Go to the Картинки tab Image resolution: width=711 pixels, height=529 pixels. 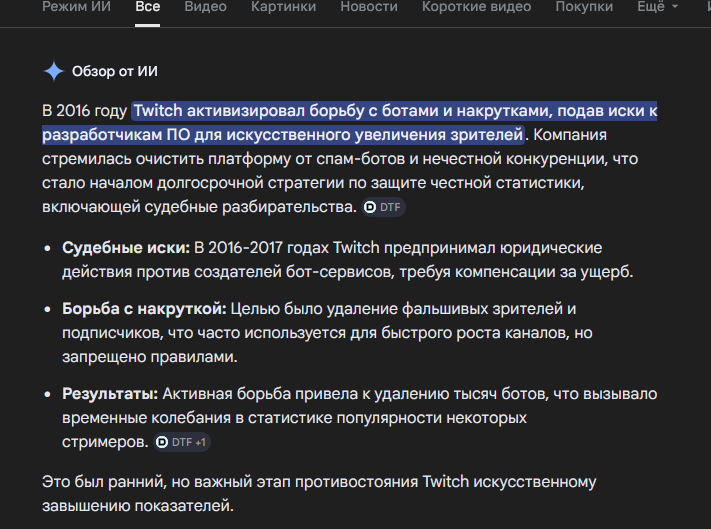click(x=283, y=7)
